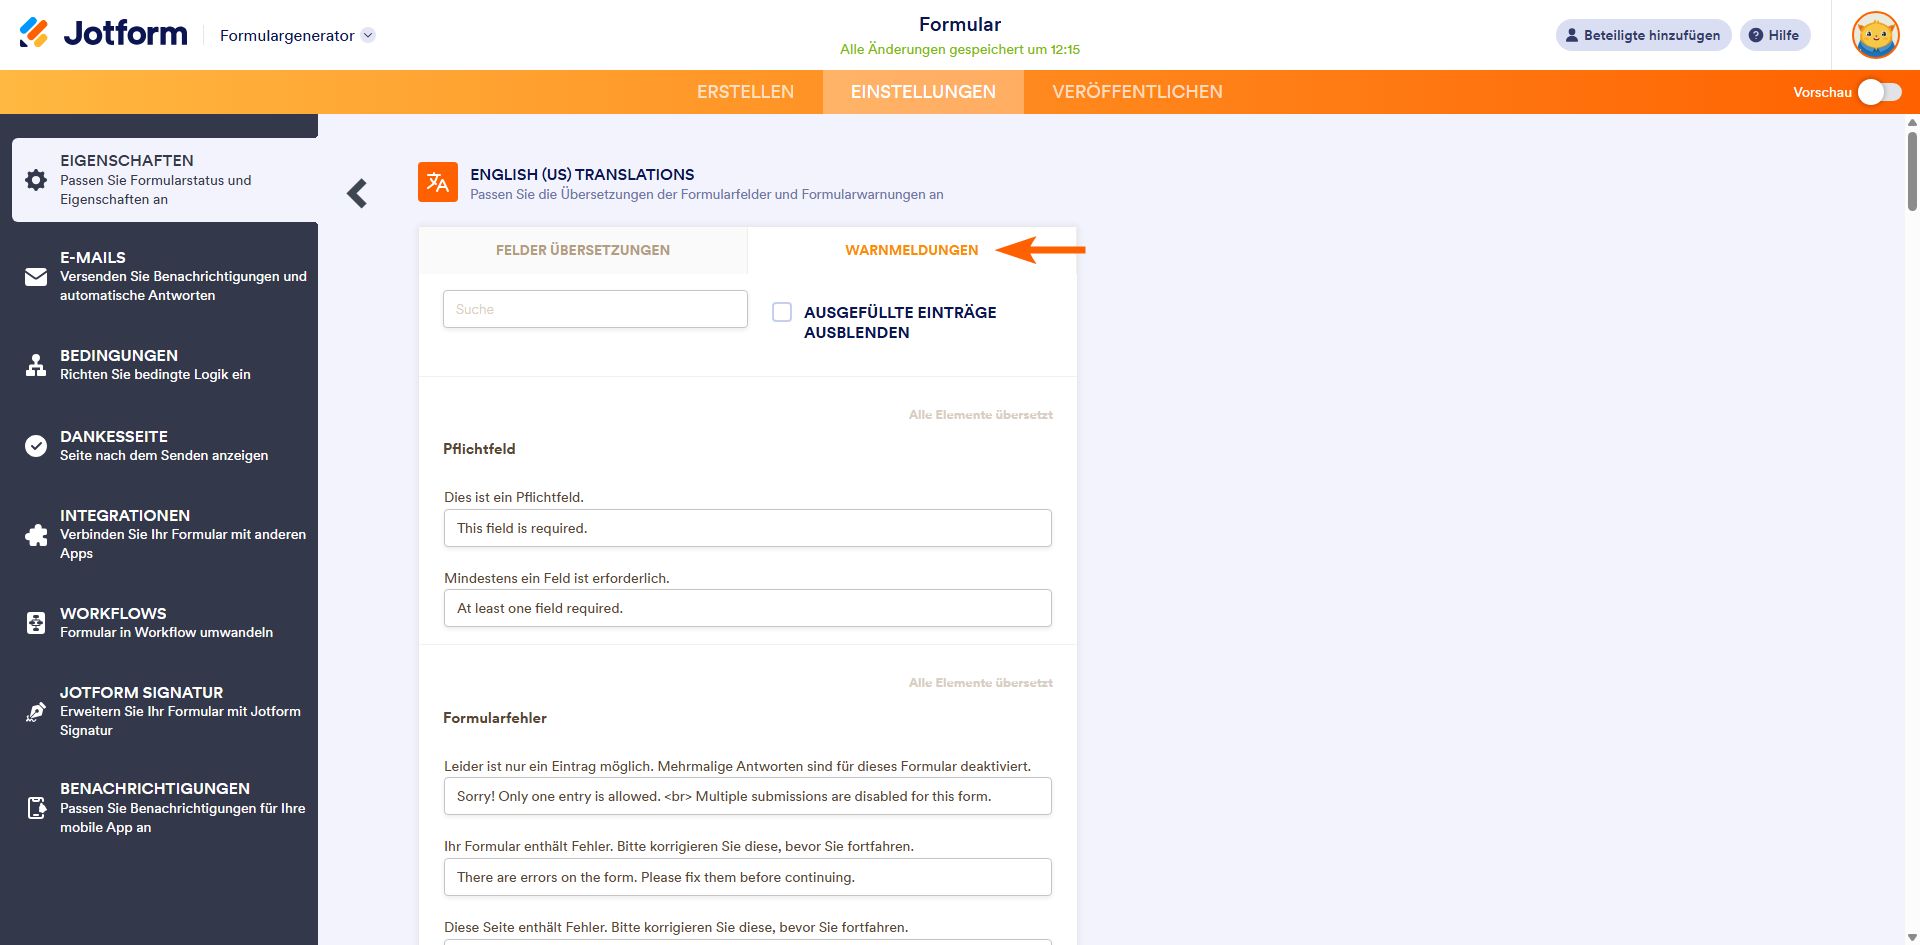Open the Integrationen apps panel
The width and height of the screenshot is (1920, 945).
160,534
